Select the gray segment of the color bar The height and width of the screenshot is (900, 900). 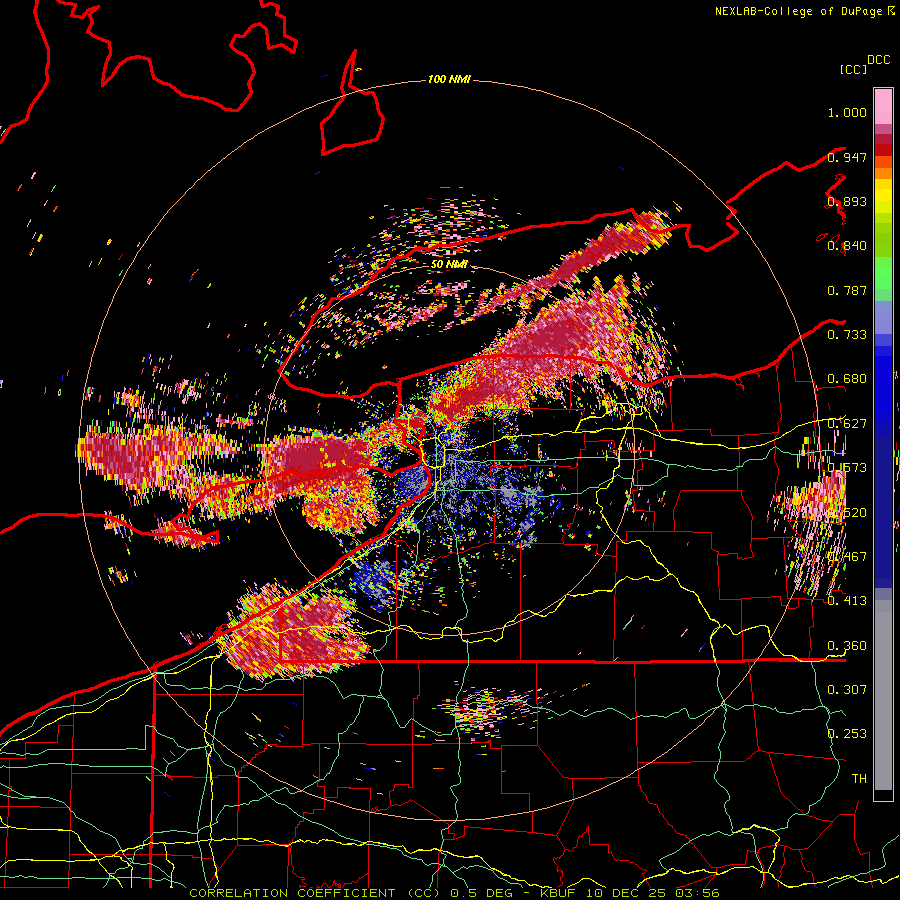(x=883, y=695)
